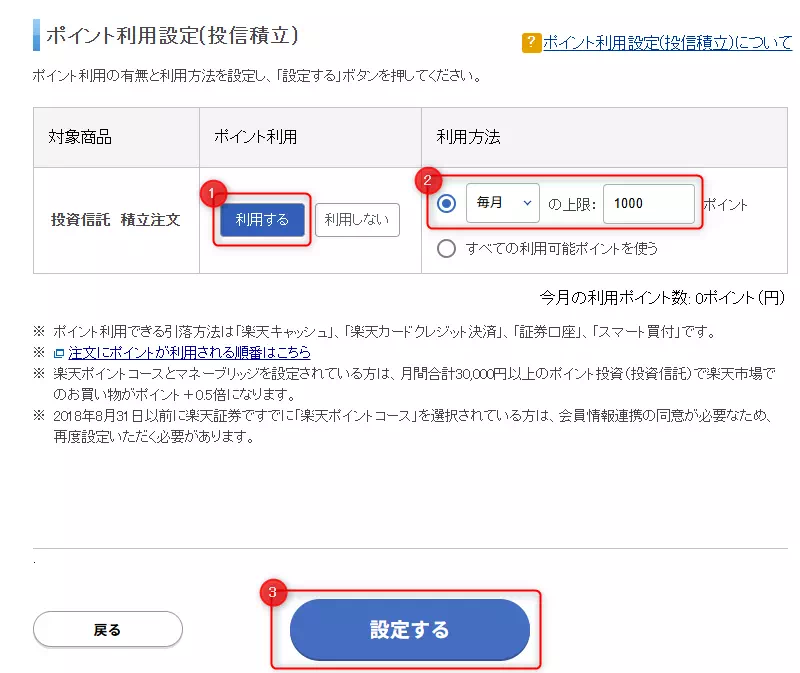The image size is (800, 673).
Task: Enable point usage with the 利用する button
Action: 261,220
